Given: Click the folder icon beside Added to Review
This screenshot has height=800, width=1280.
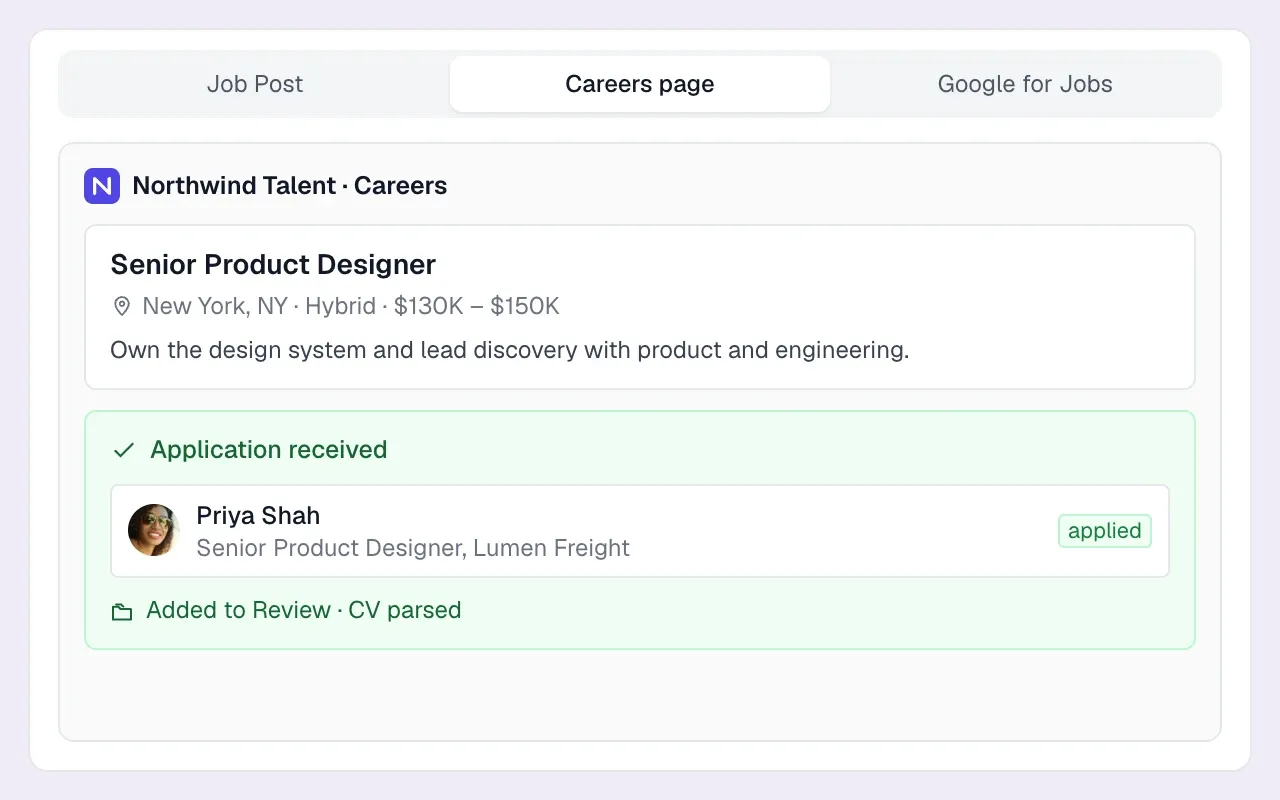Looking at the screenshot, I should [x=122, y=611].
